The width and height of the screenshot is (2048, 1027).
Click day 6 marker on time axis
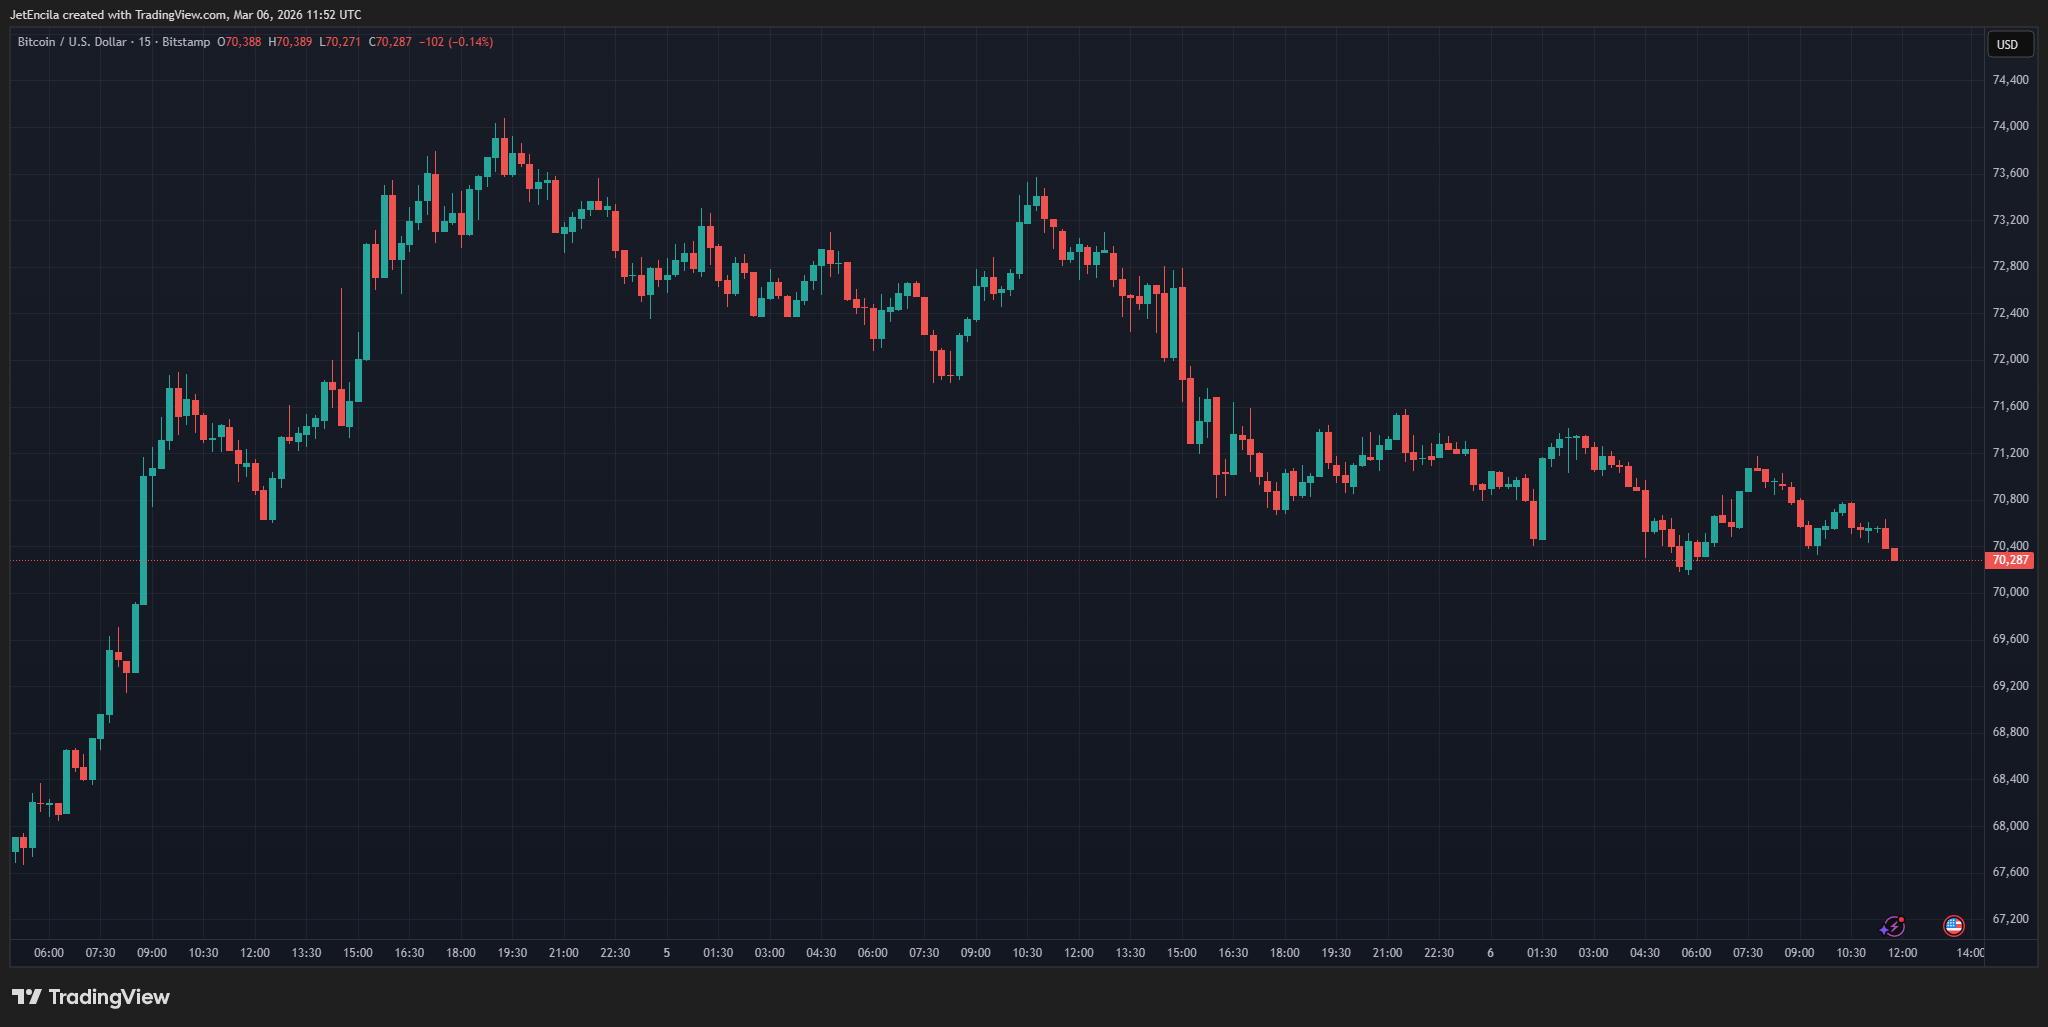(x=1490, y=953)
